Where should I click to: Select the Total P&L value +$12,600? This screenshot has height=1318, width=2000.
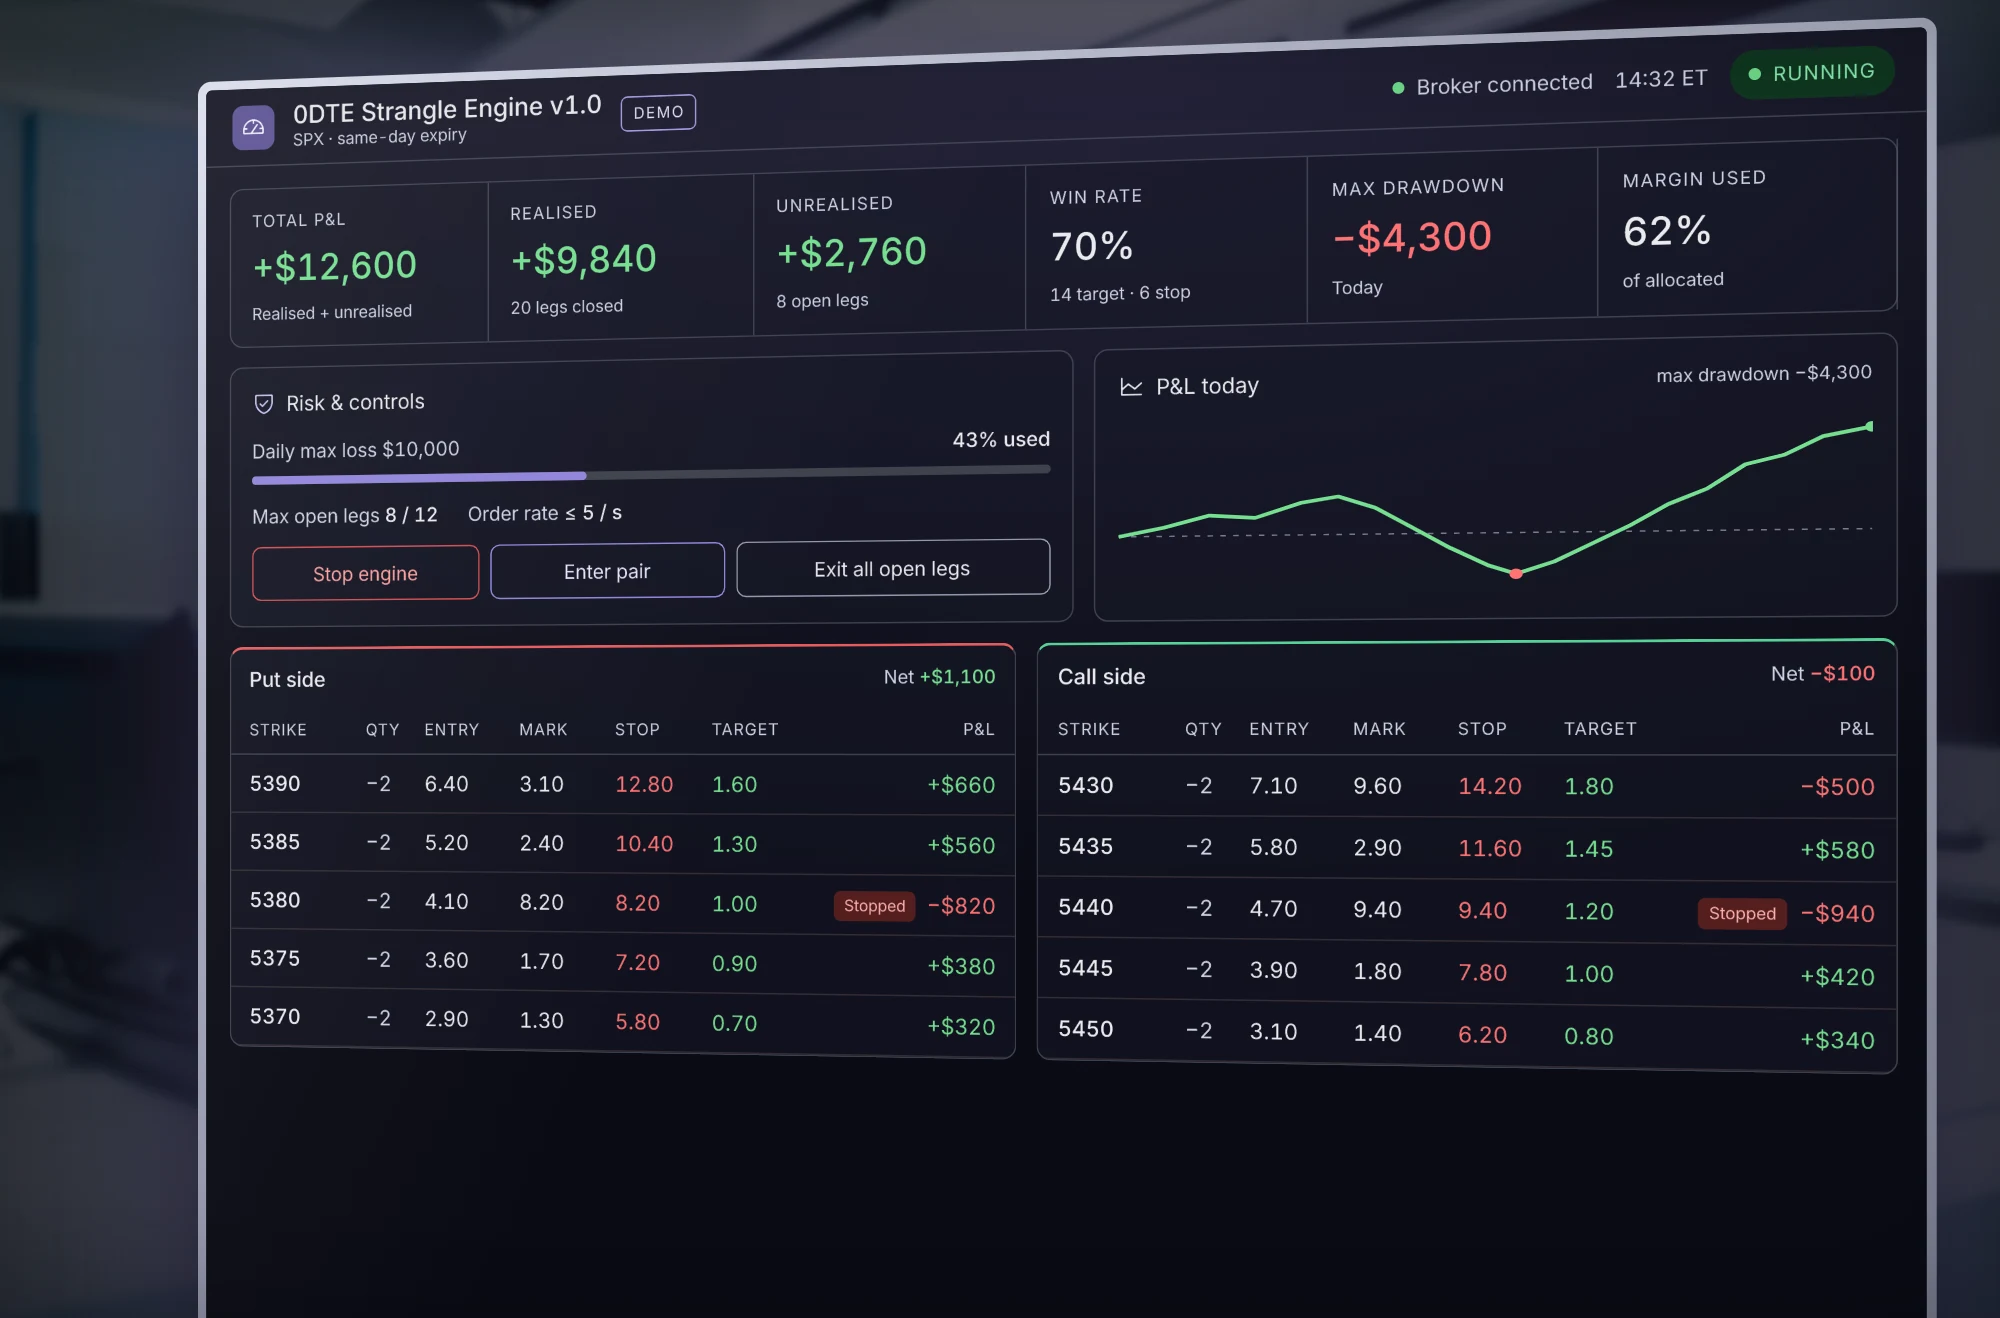point(334,266)
